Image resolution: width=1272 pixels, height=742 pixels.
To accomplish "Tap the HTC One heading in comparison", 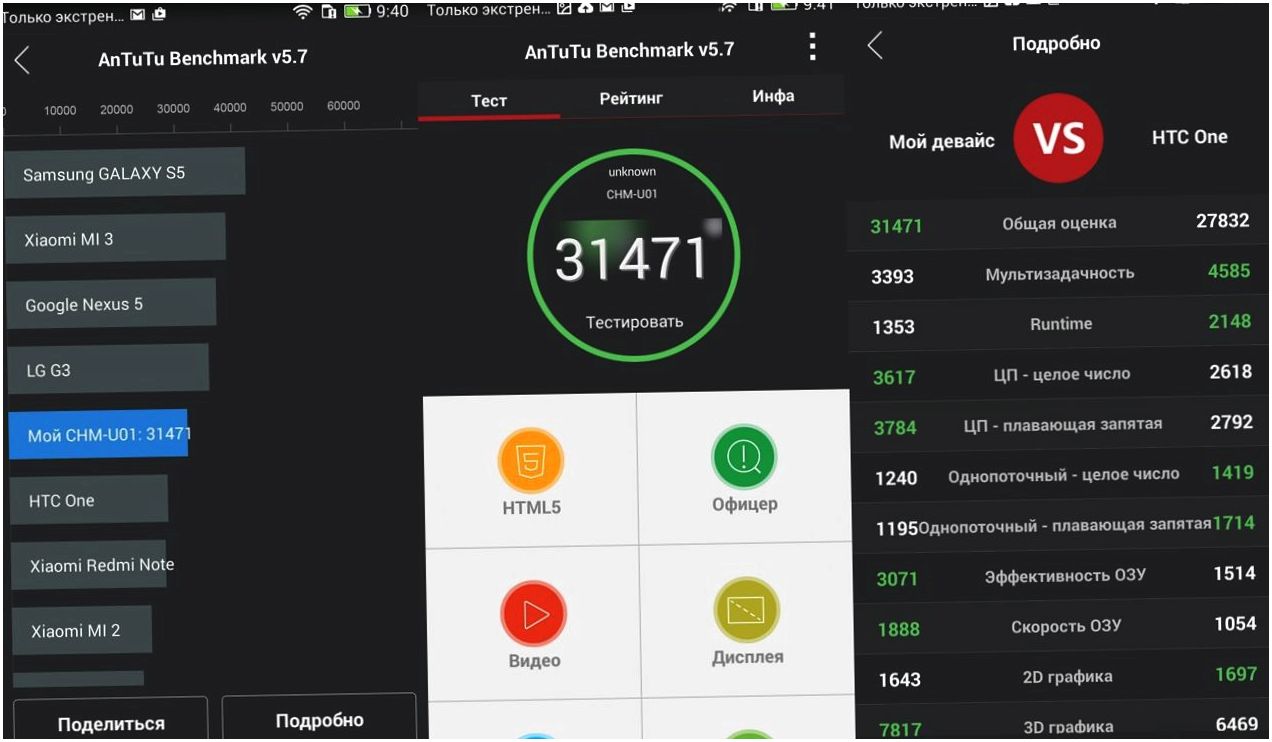I will (x=1189, y=137).
